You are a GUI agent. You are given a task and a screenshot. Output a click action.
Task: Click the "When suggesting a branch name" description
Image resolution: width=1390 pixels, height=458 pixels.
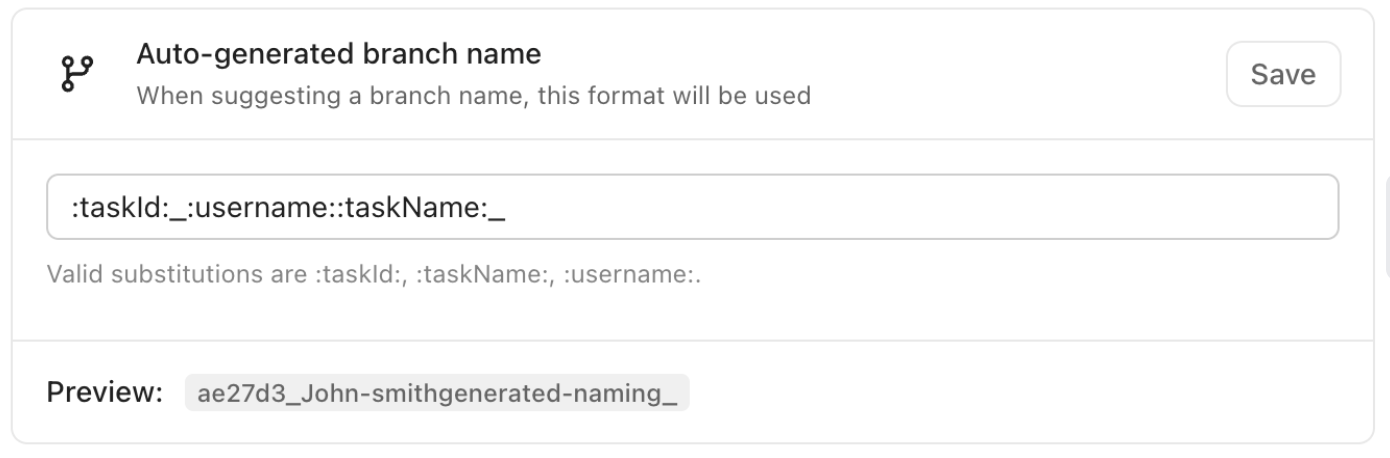(473, 97)
